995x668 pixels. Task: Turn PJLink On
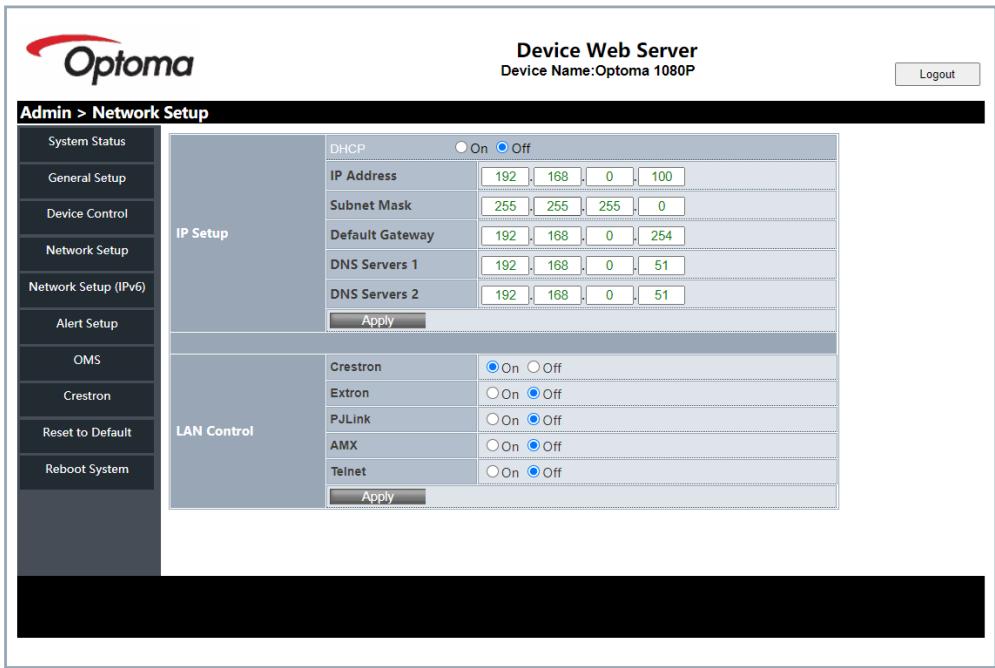click(492, 419)
